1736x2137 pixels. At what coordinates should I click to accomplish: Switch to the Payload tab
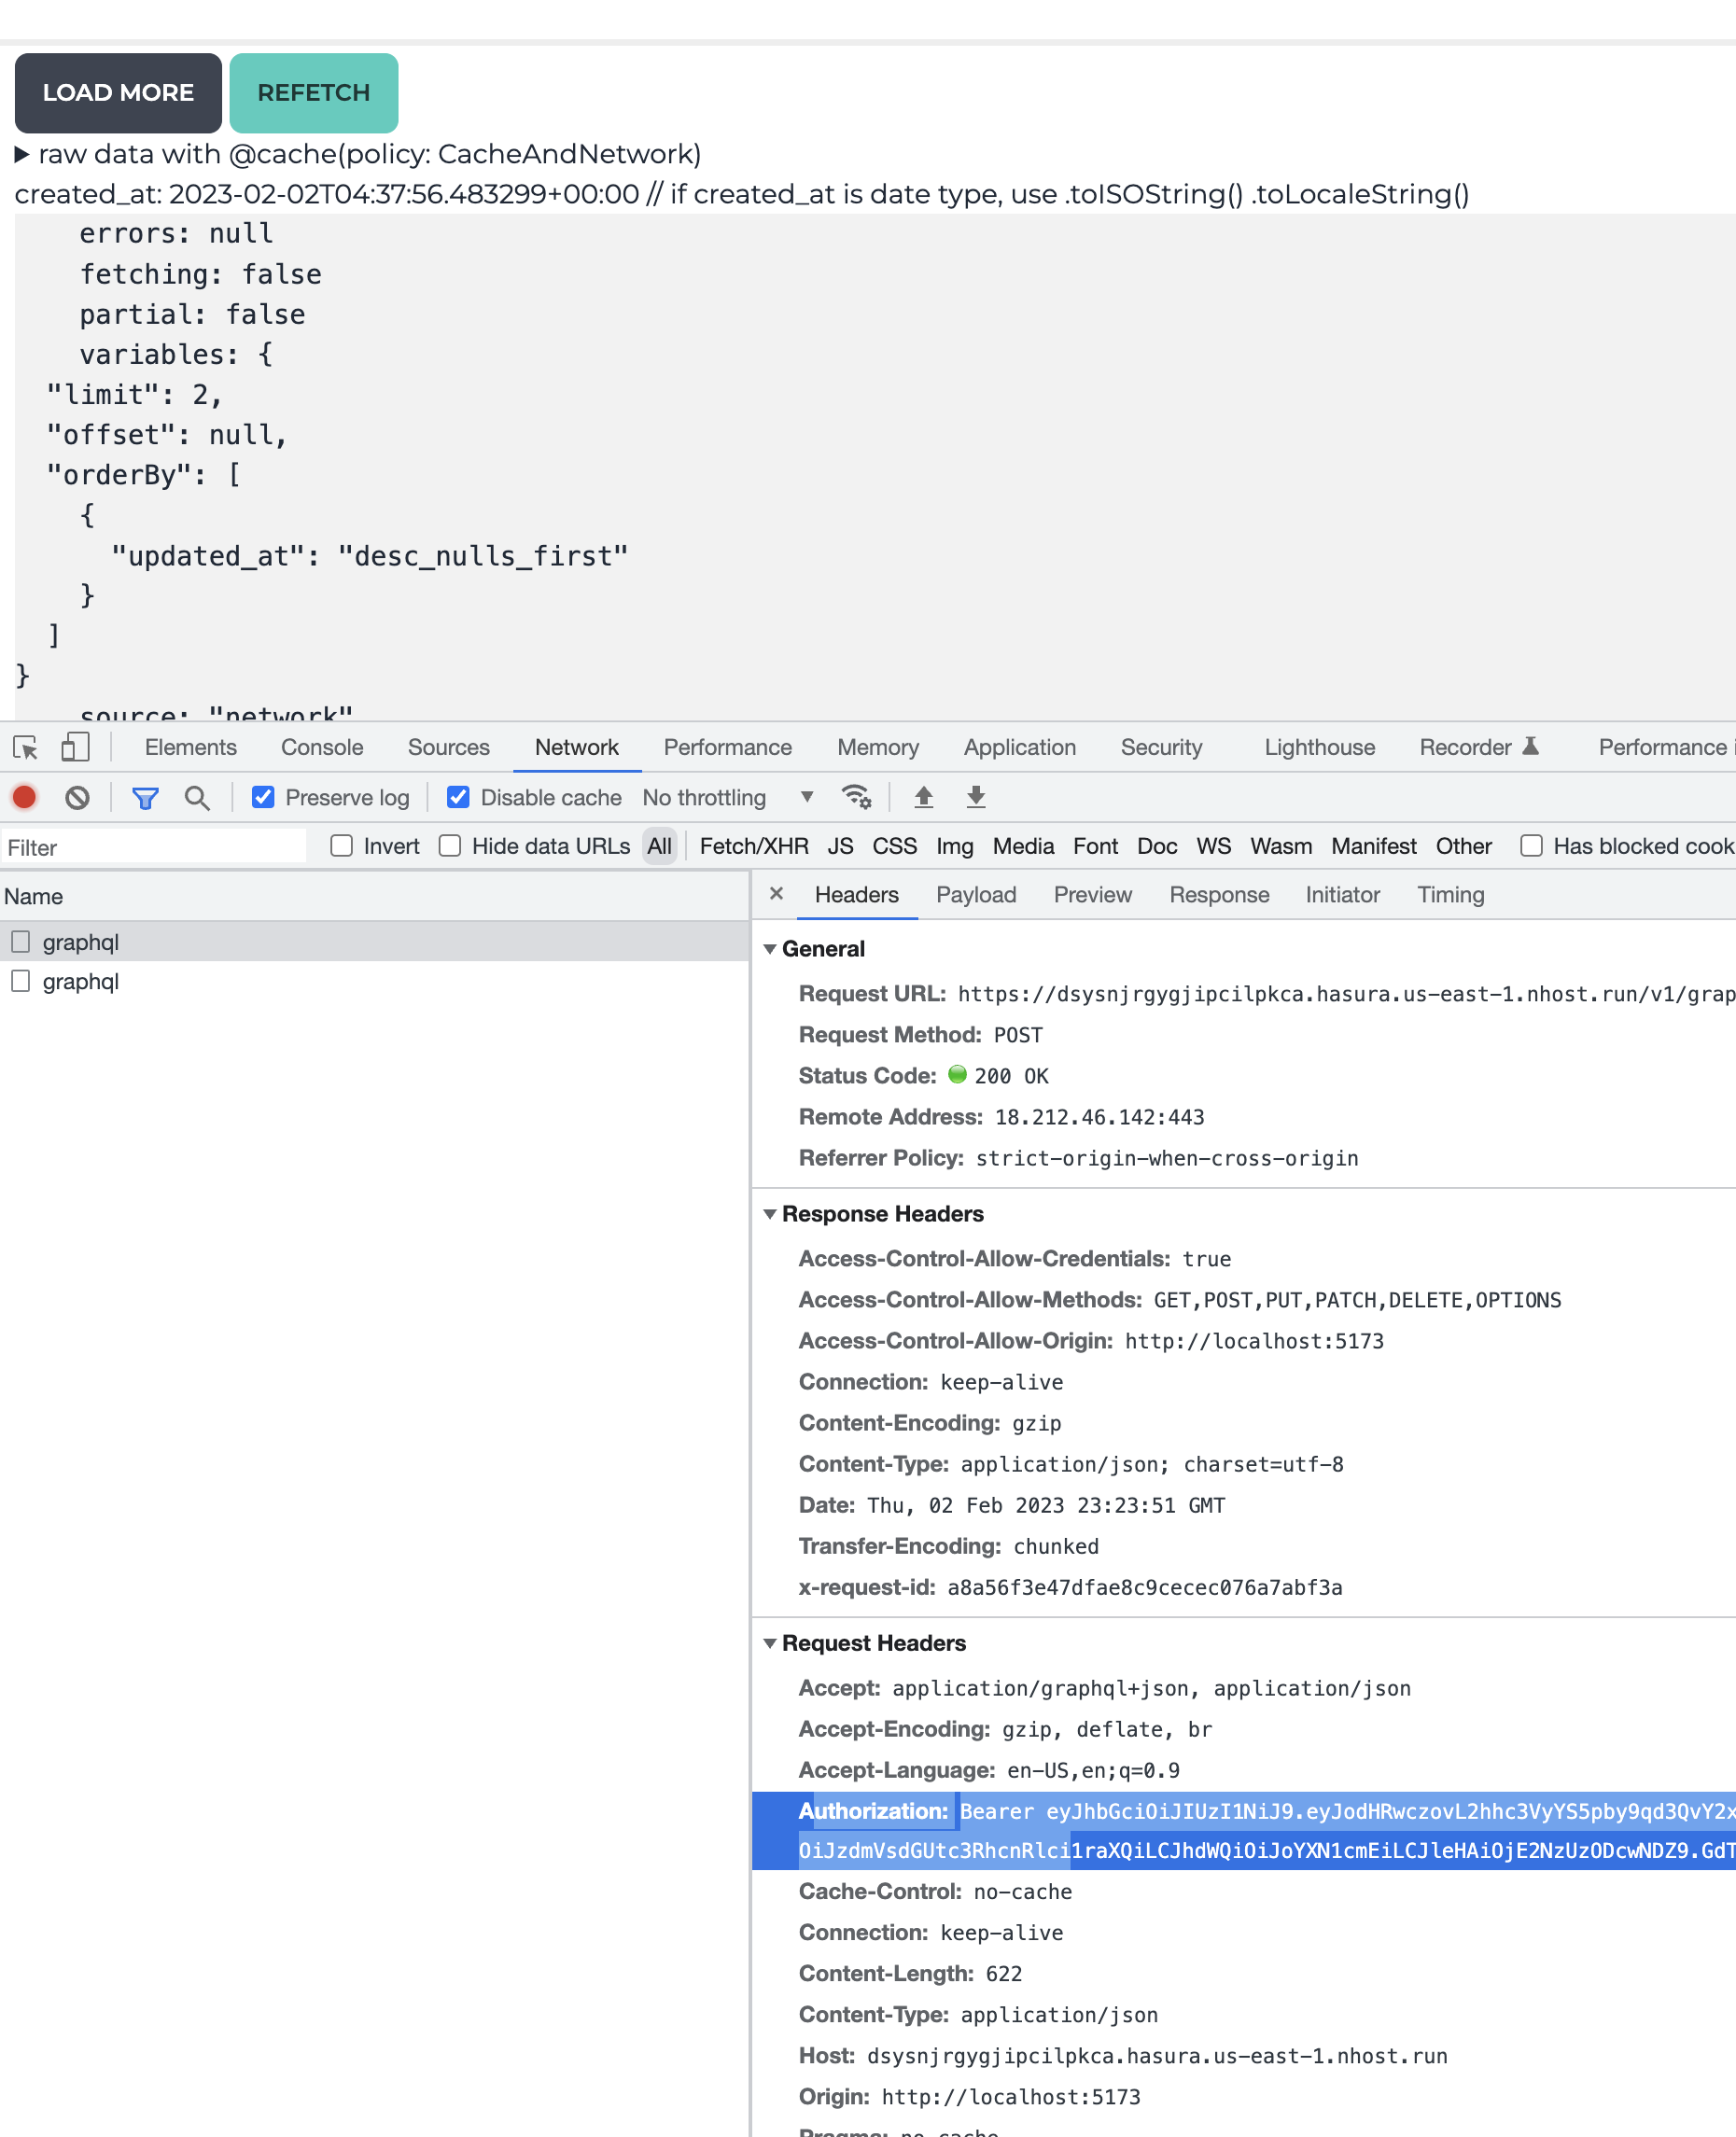[x=976, y=894]
